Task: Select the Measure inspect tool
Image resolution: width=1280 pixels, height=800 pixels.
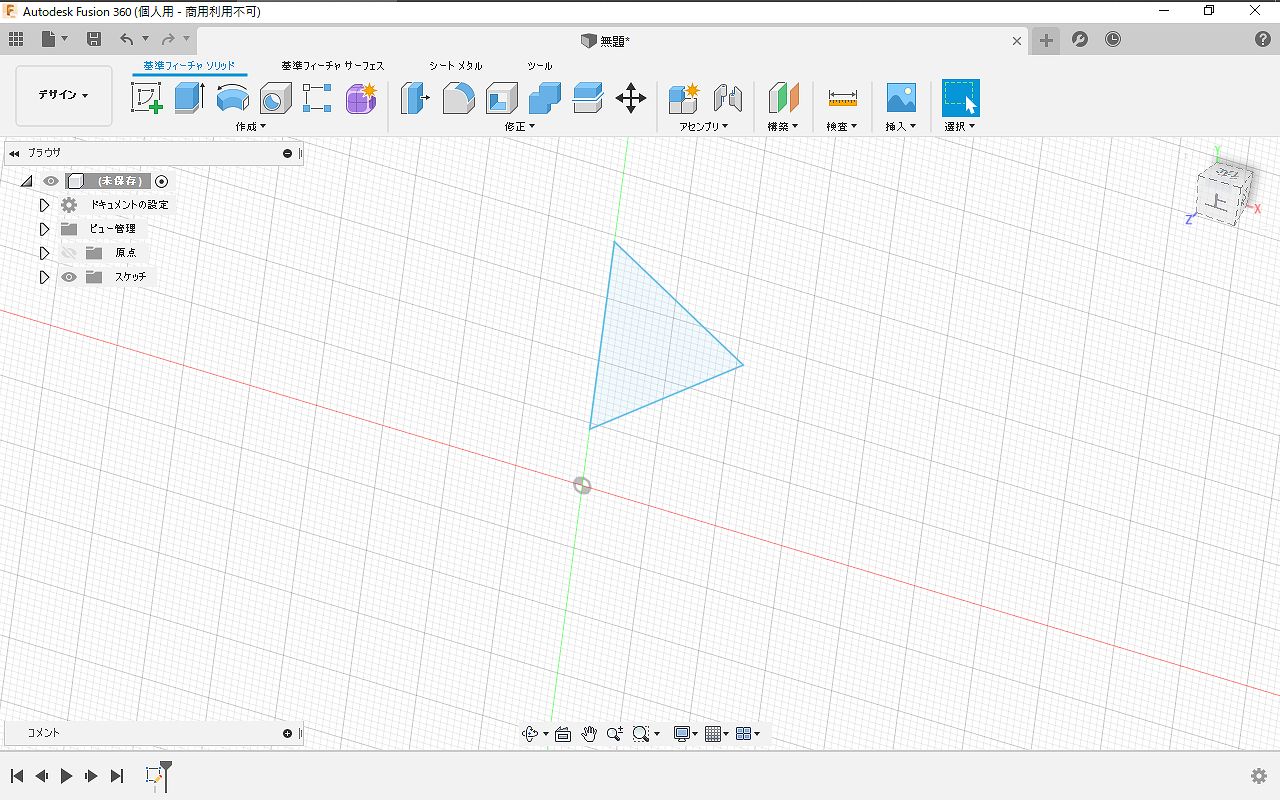Action: (843, 98)
